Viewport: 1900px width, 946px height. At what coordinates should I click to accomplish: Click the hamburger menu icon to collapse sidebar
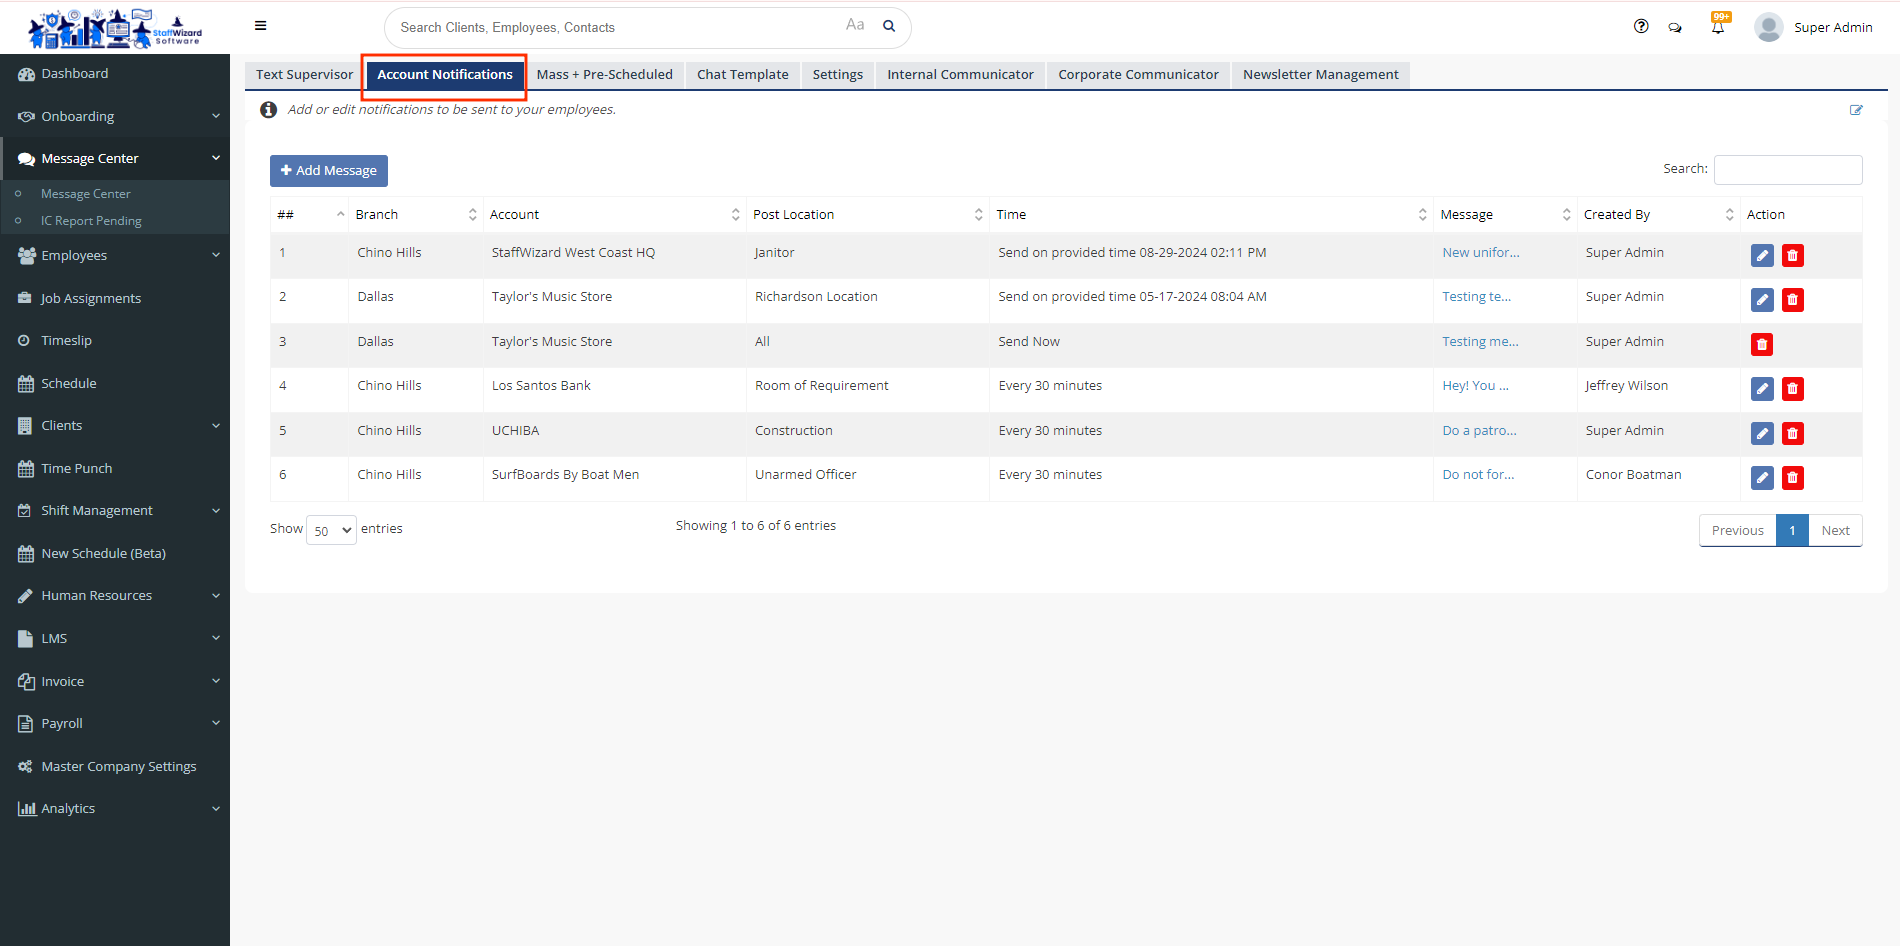click(x=260, y=26)
